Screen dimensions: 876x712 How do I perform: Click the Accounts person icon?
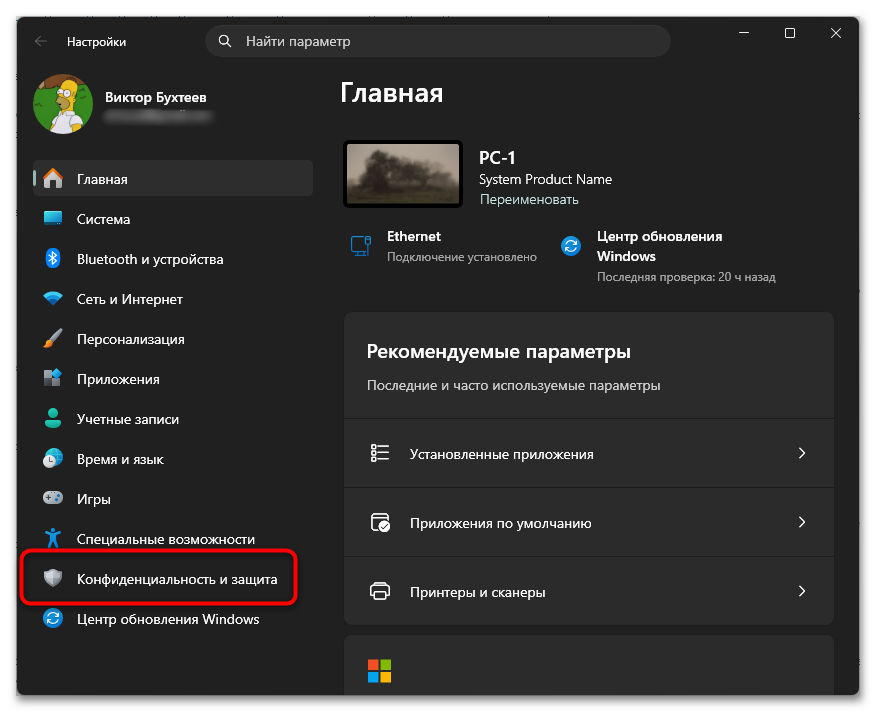[x=53, y=419]
